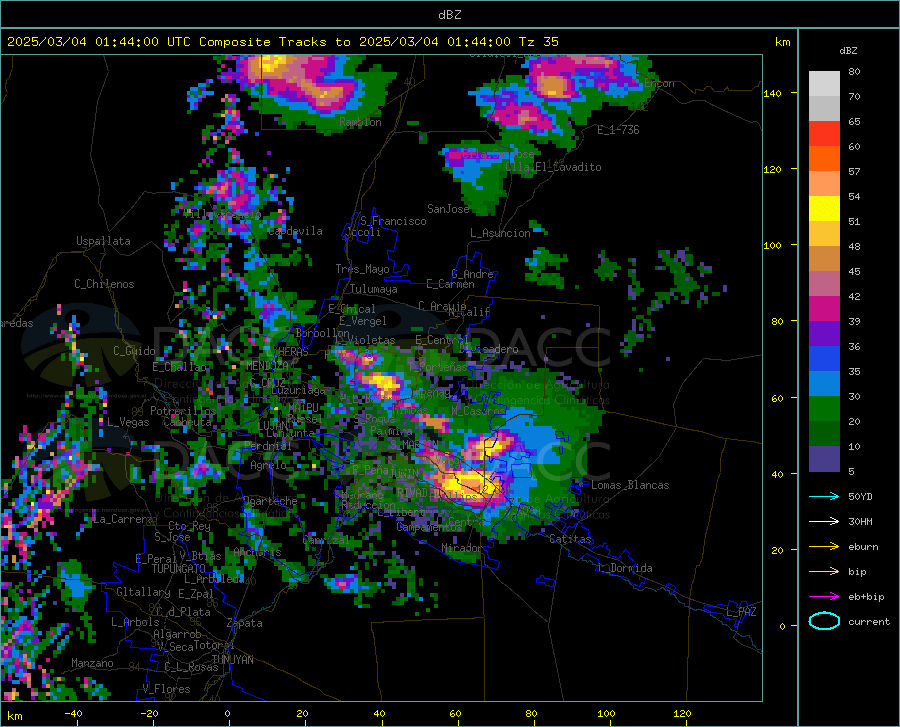Click the C_Chilenos map label
This screenshot has width=900, height=727.
104,284
